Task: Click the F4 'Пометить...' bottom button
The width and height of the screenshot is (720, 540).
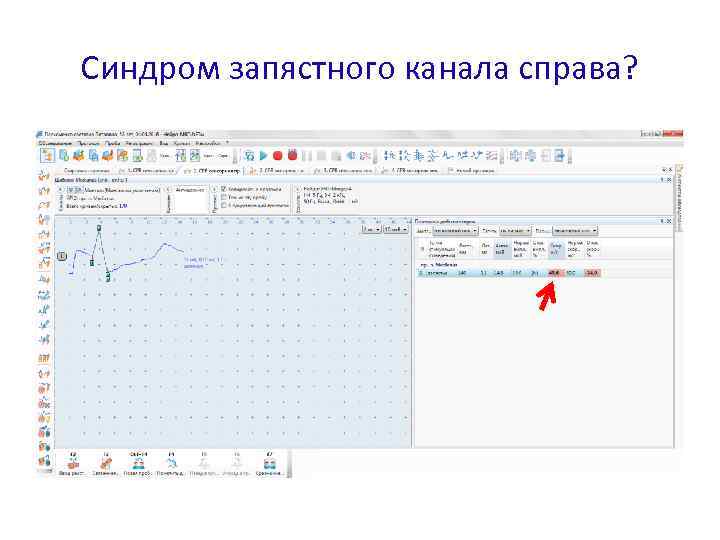Action: coord(171,464)
